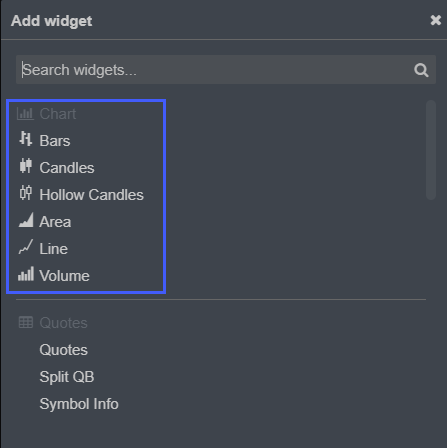447x448 pixels.
Task: Click the magnifier icon in search box
Action: click(421, 70)
